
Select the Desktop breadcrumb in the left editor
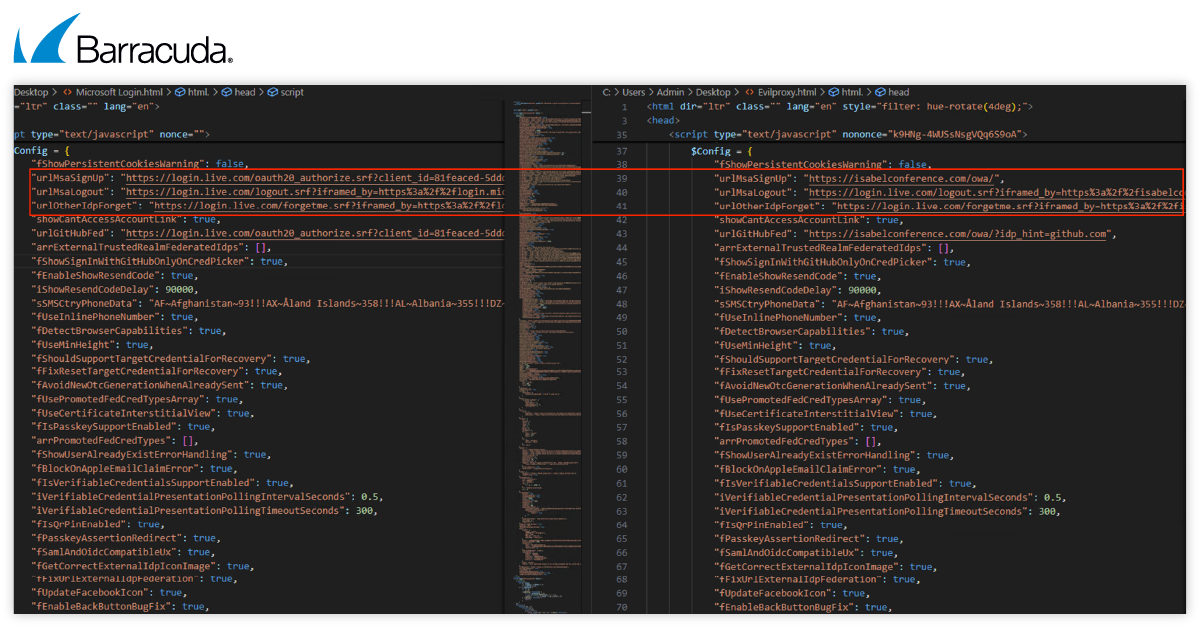(x=30, y=92)
